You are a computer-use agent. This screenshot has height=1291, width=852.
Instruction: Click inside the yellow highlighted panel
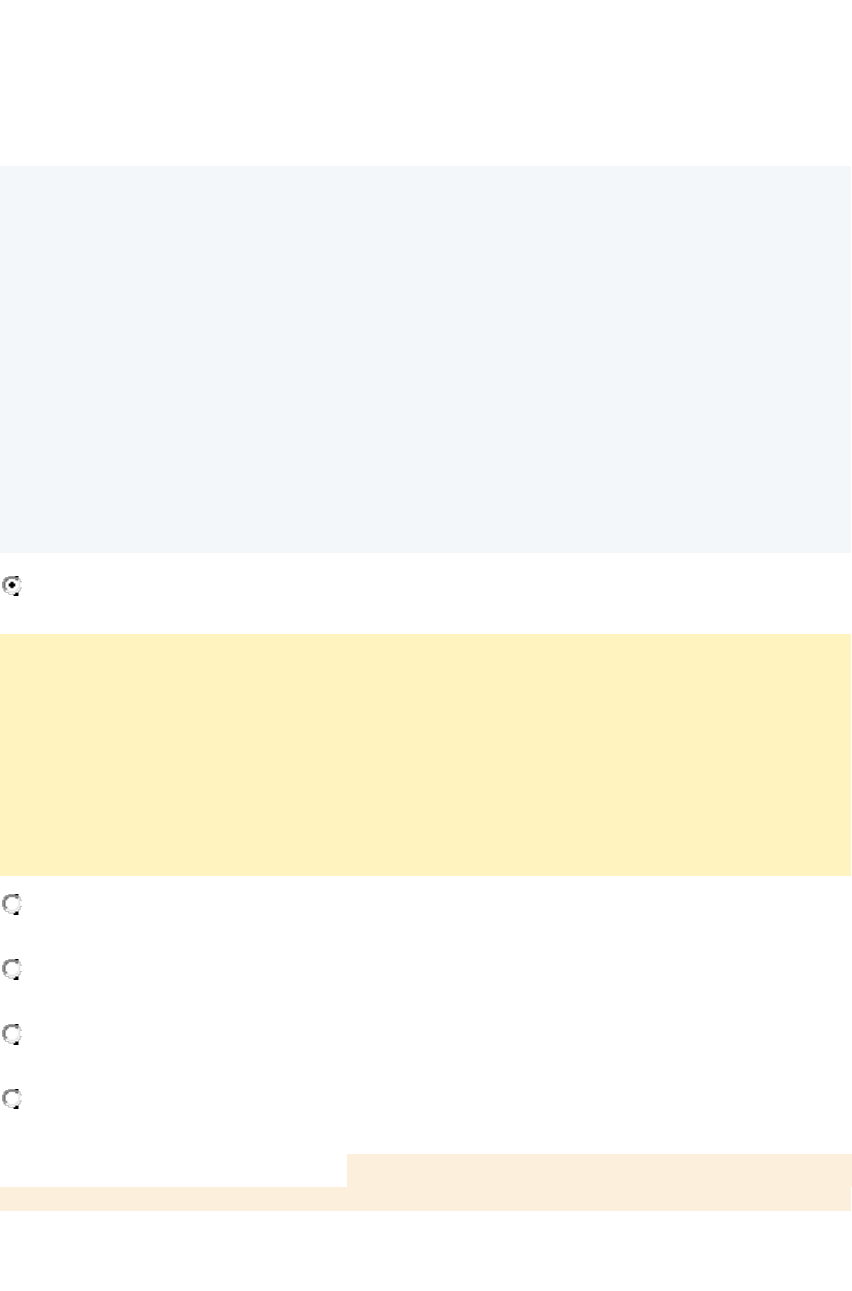click(425, 754)
